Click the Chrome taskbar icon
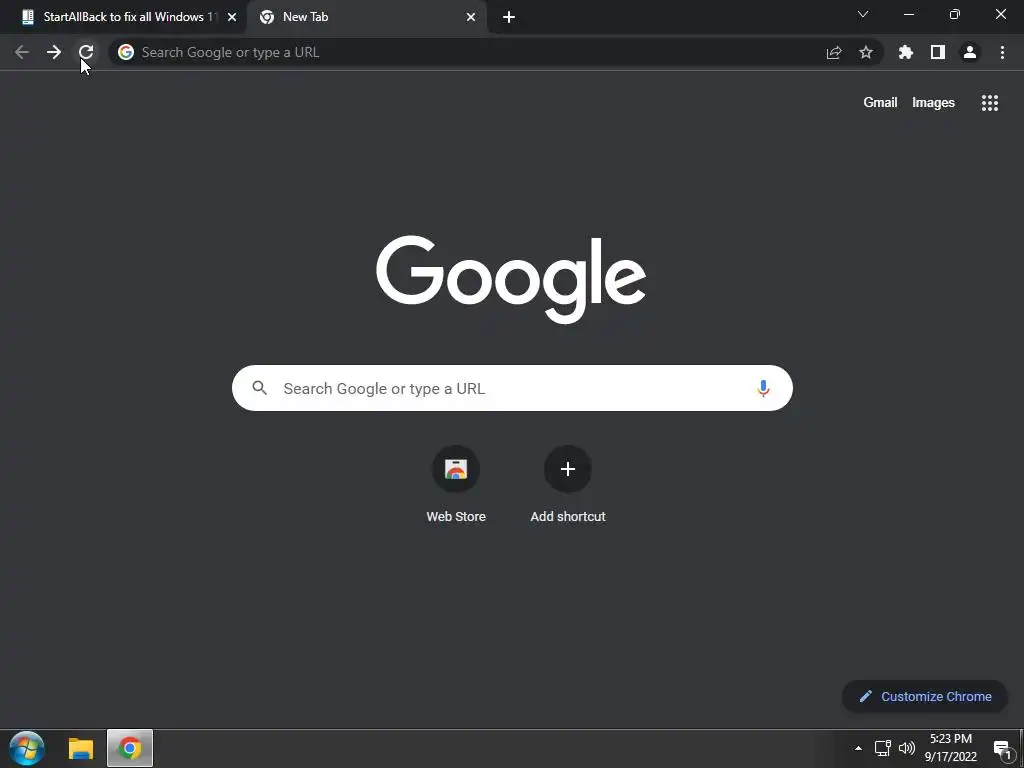Image resolution: width=1024 pixels, height=768 pixels. pos(130,748)
